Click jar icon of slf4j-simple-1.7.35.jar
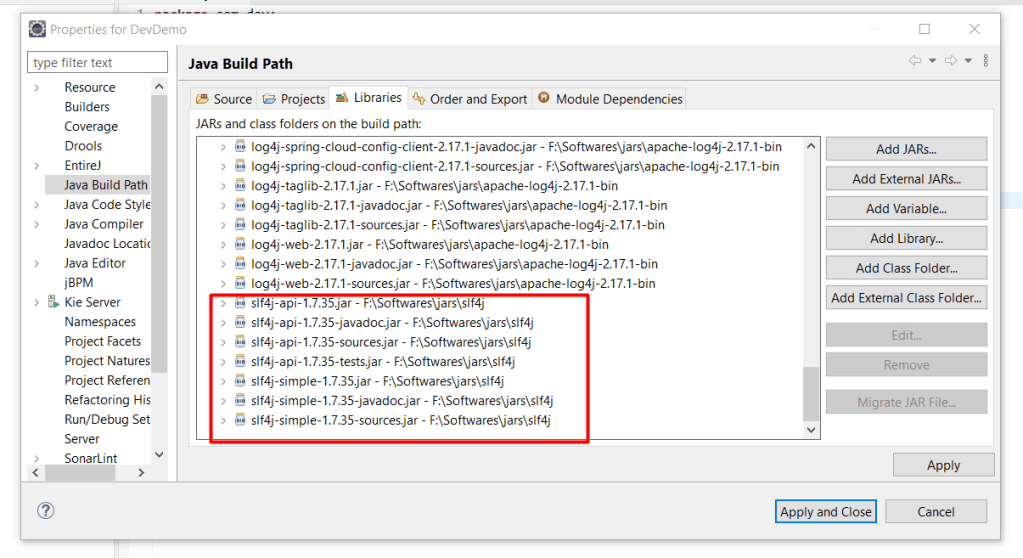Viewport: 1023px width, 558px height. tap(240, 381)
